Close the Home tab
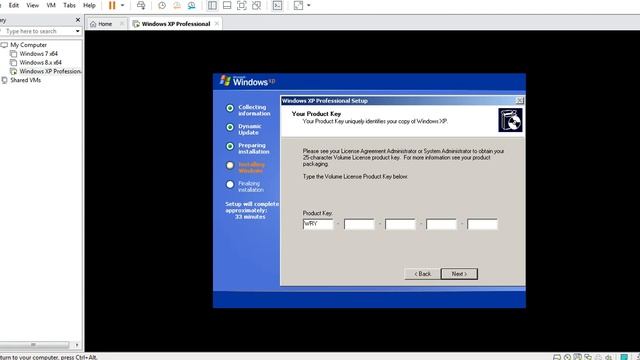 click(x=122, y=24)
